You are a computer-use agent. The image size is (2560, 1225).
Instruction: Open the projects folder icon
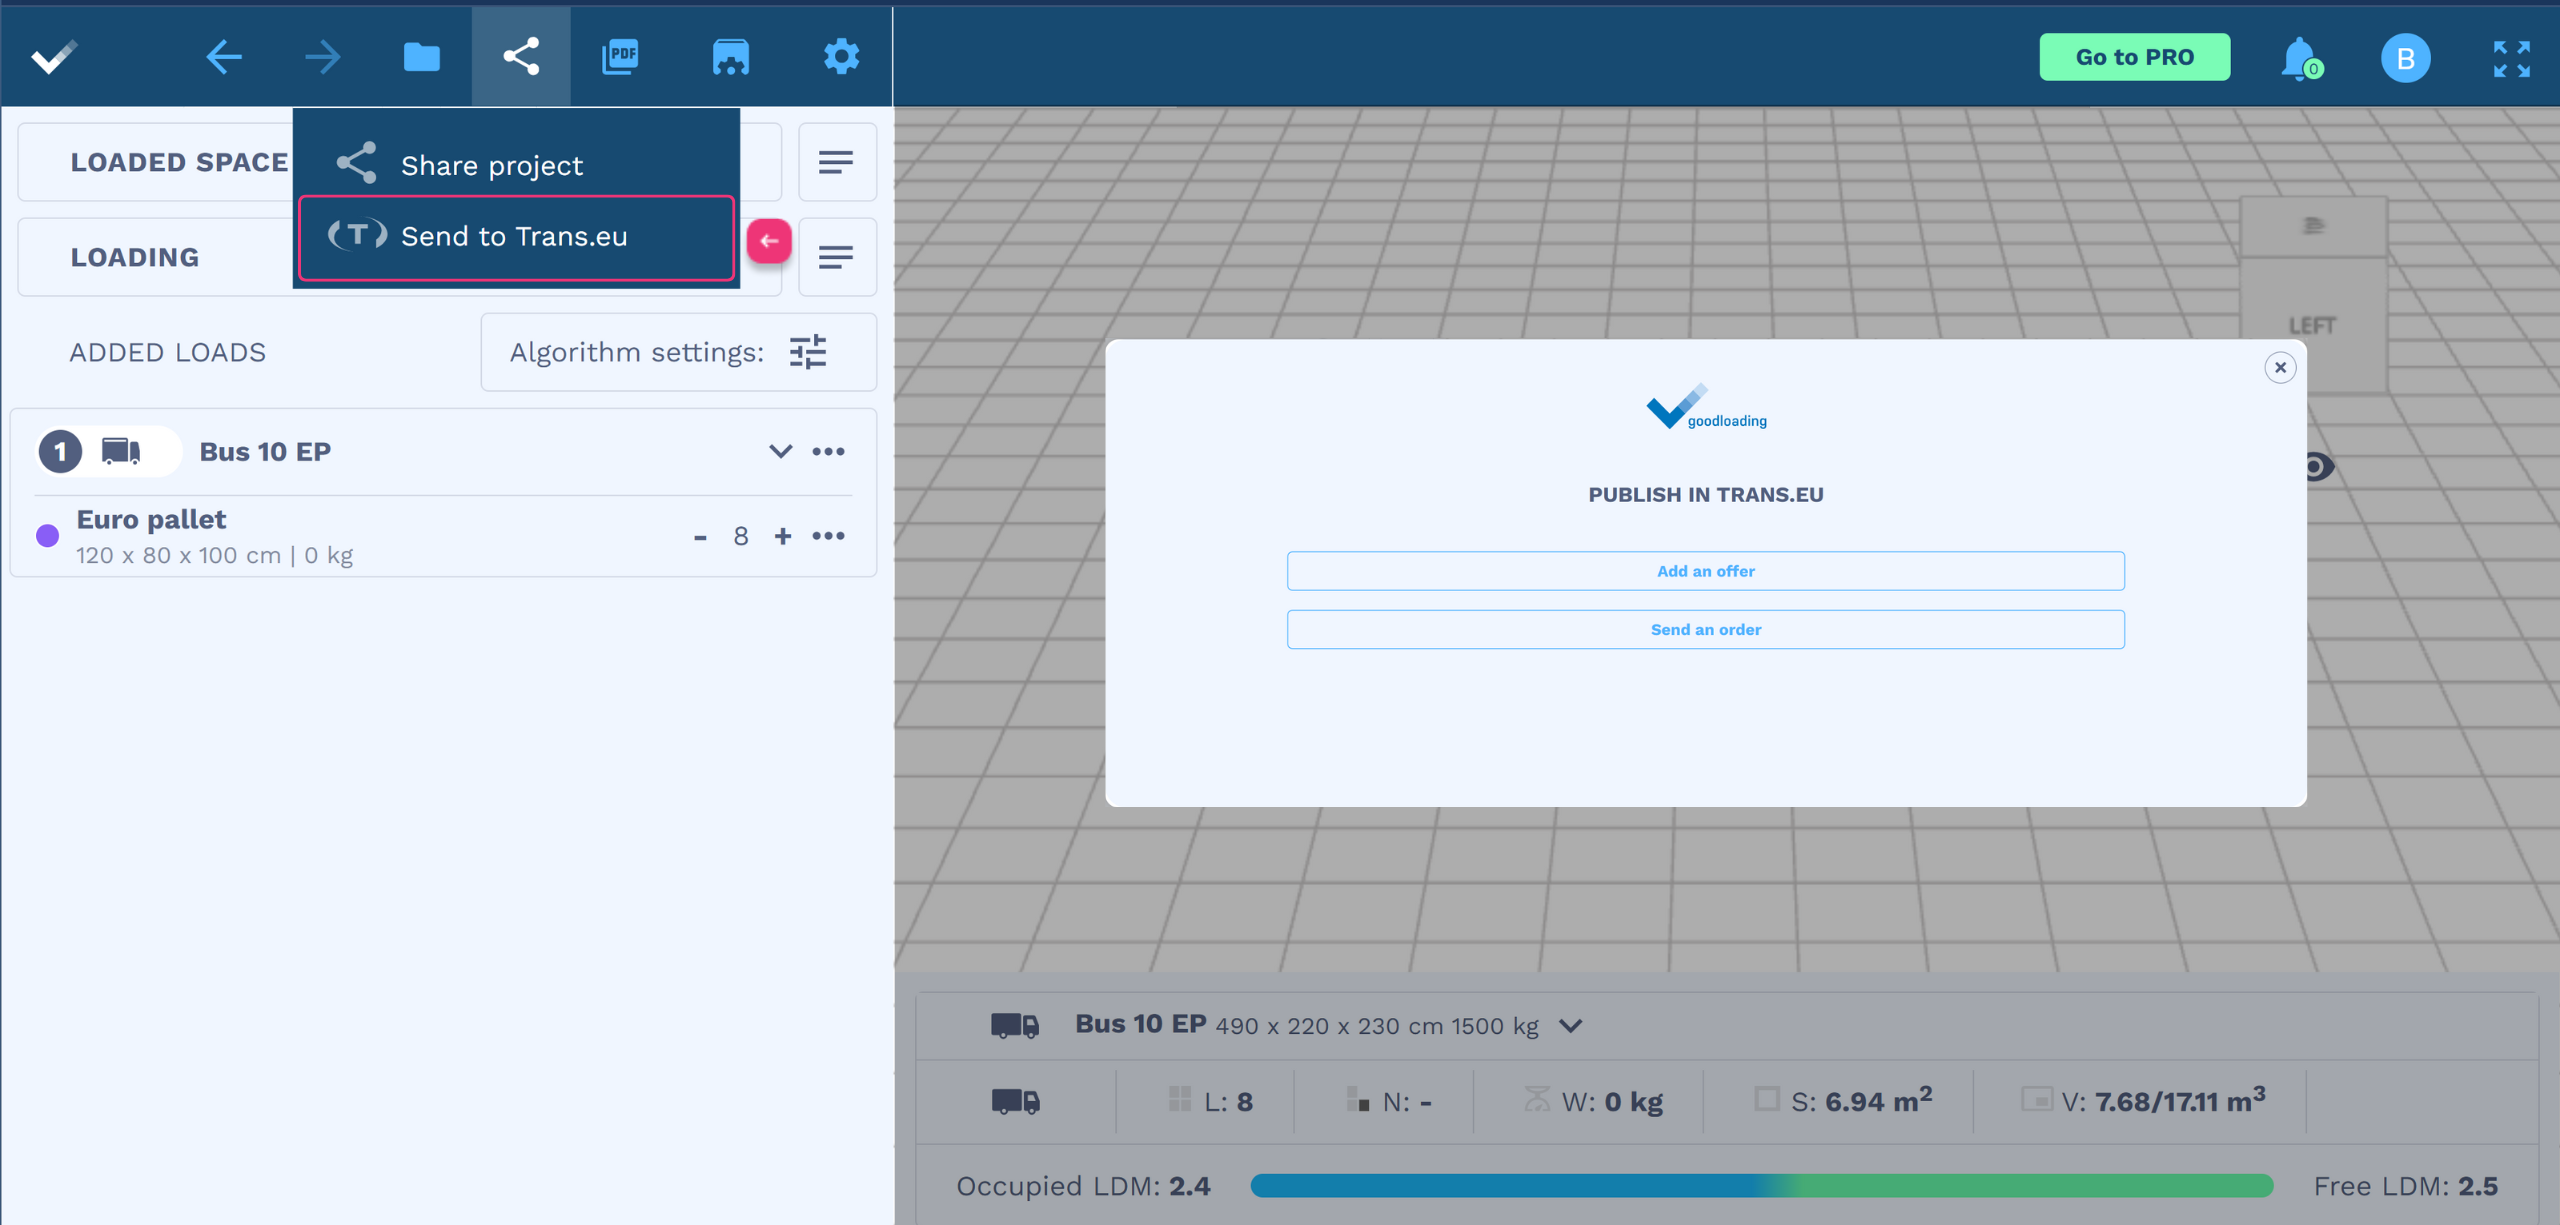coord(421,57)
